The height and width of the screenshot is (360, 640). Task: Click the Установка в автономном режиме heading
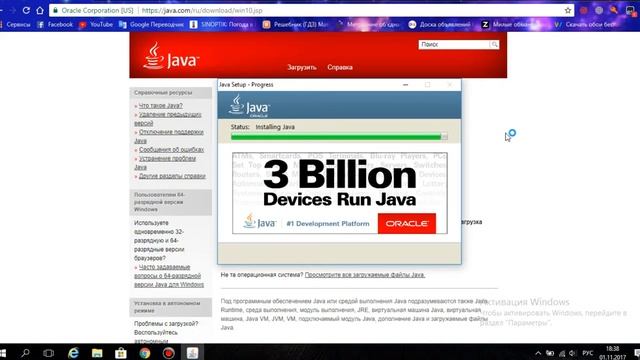pyautogui.click(x=171, y=307)
